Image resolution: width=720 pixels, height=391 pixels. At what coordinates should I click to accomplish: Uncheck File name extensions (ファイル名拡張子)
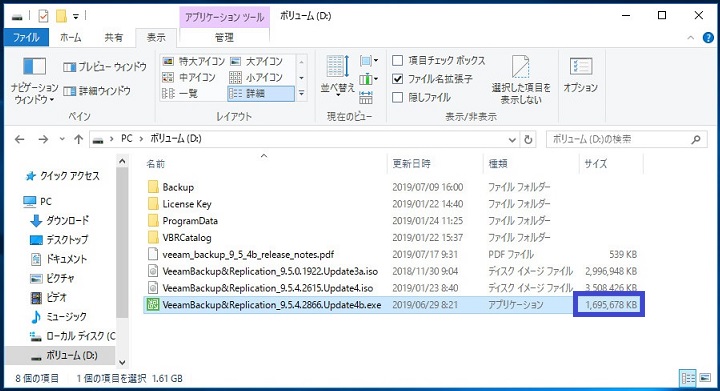[x=398, y=79]
